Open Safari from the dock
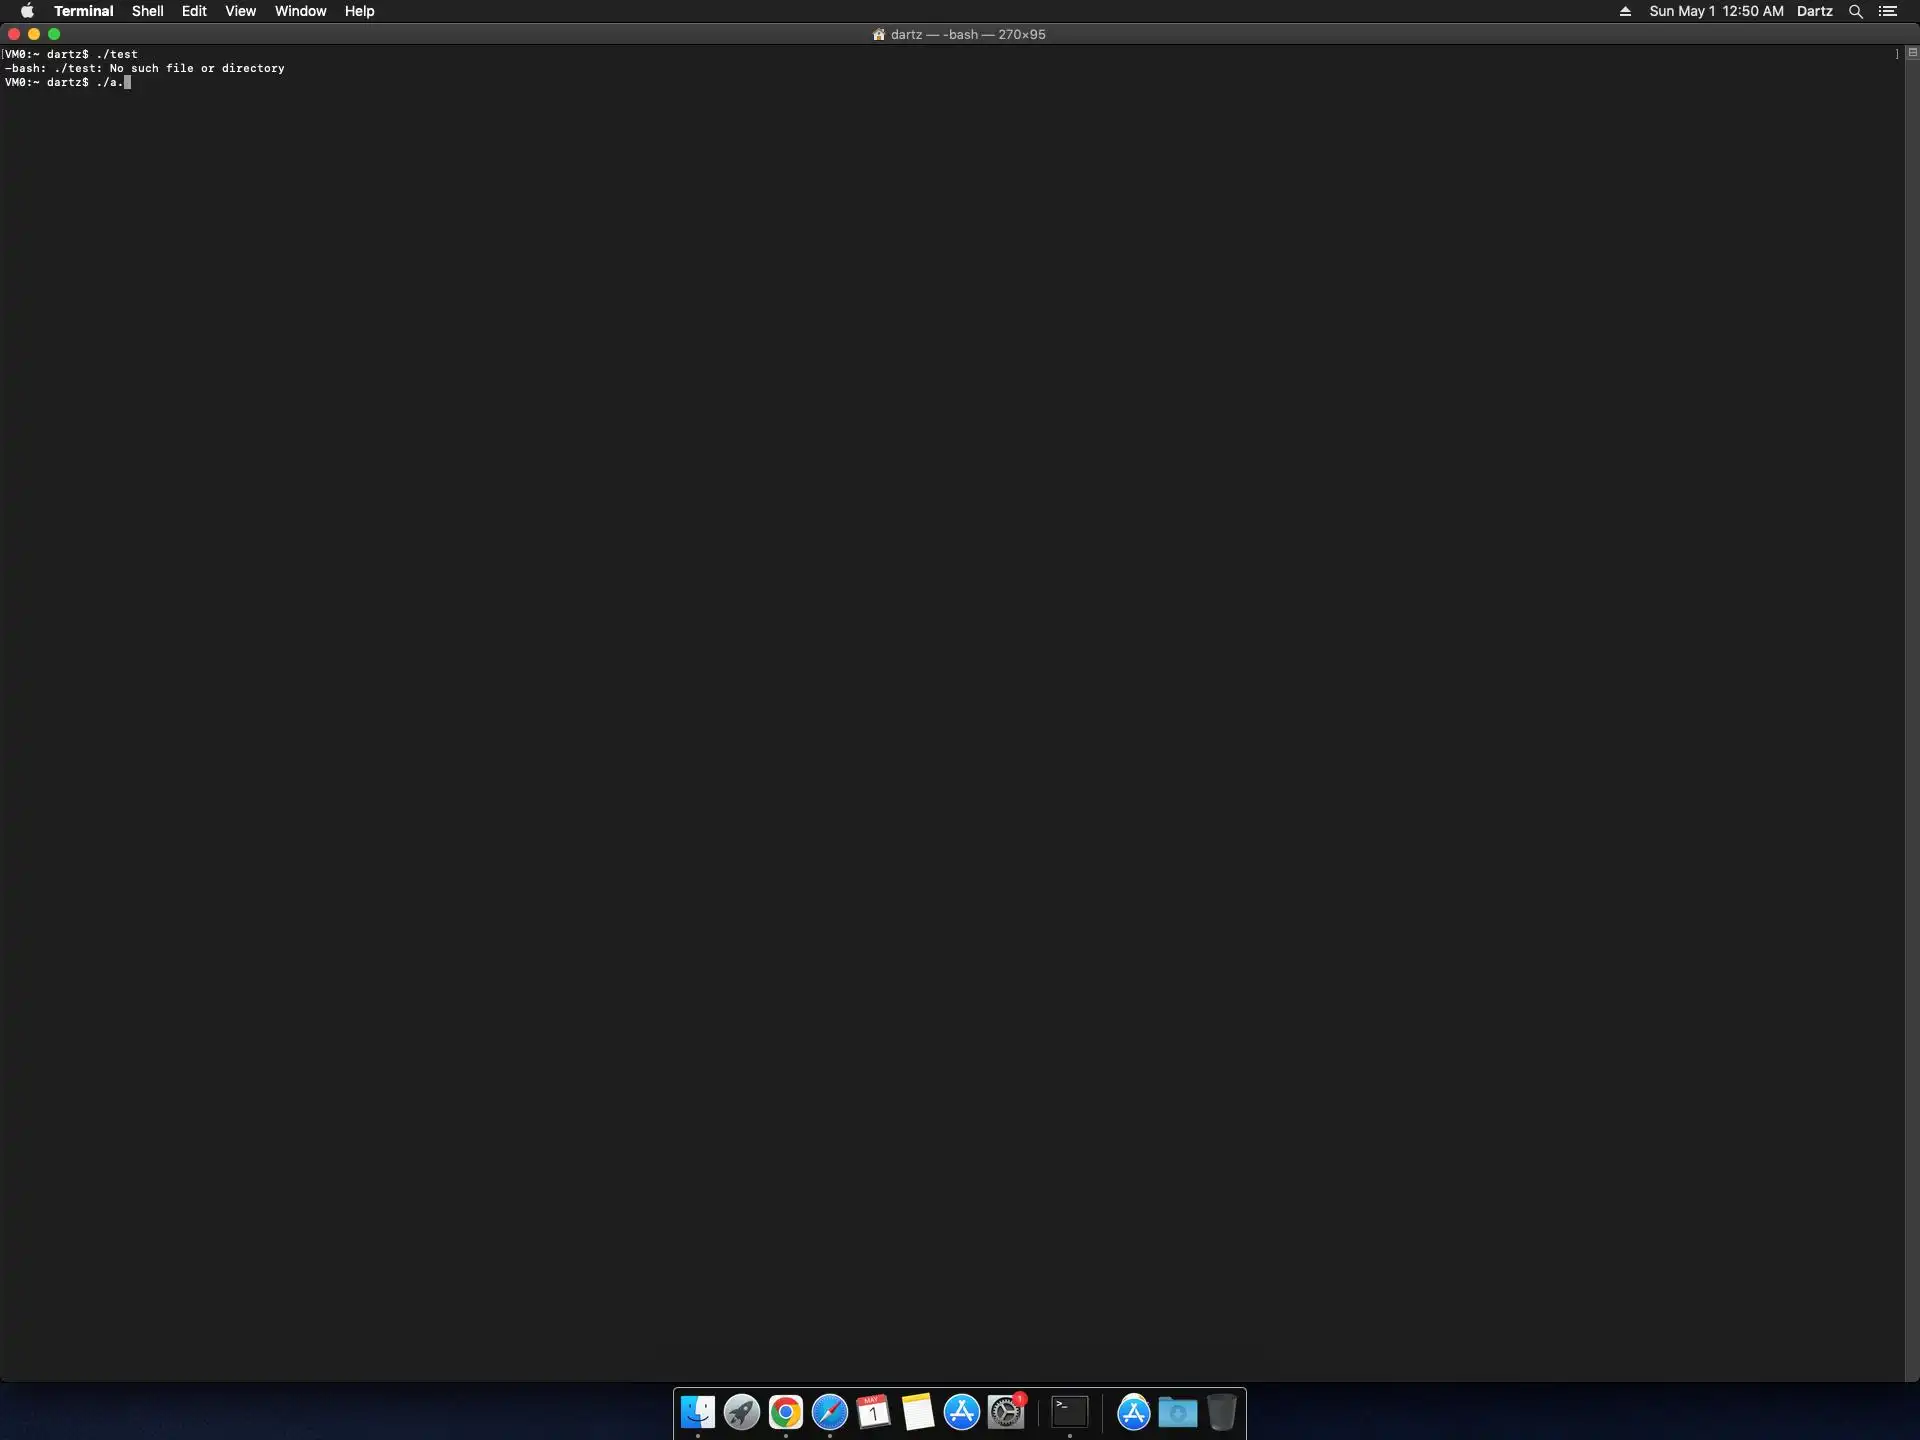 [829, 1412]
